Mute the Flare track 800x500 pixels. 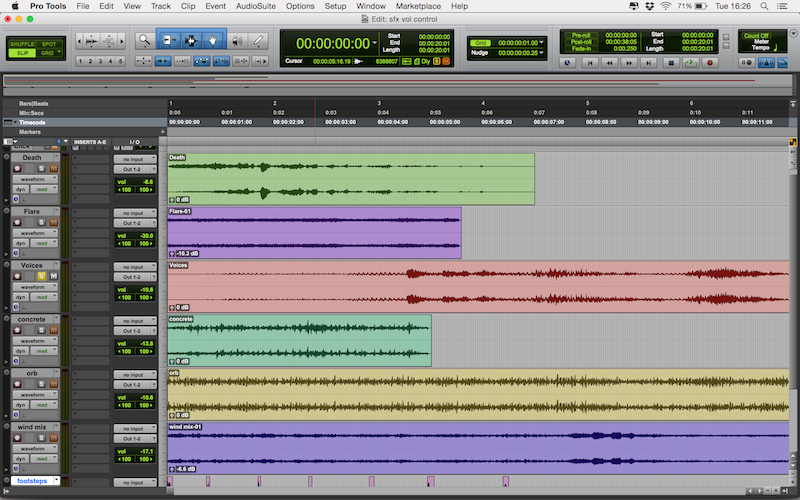[x=53, y=222]
